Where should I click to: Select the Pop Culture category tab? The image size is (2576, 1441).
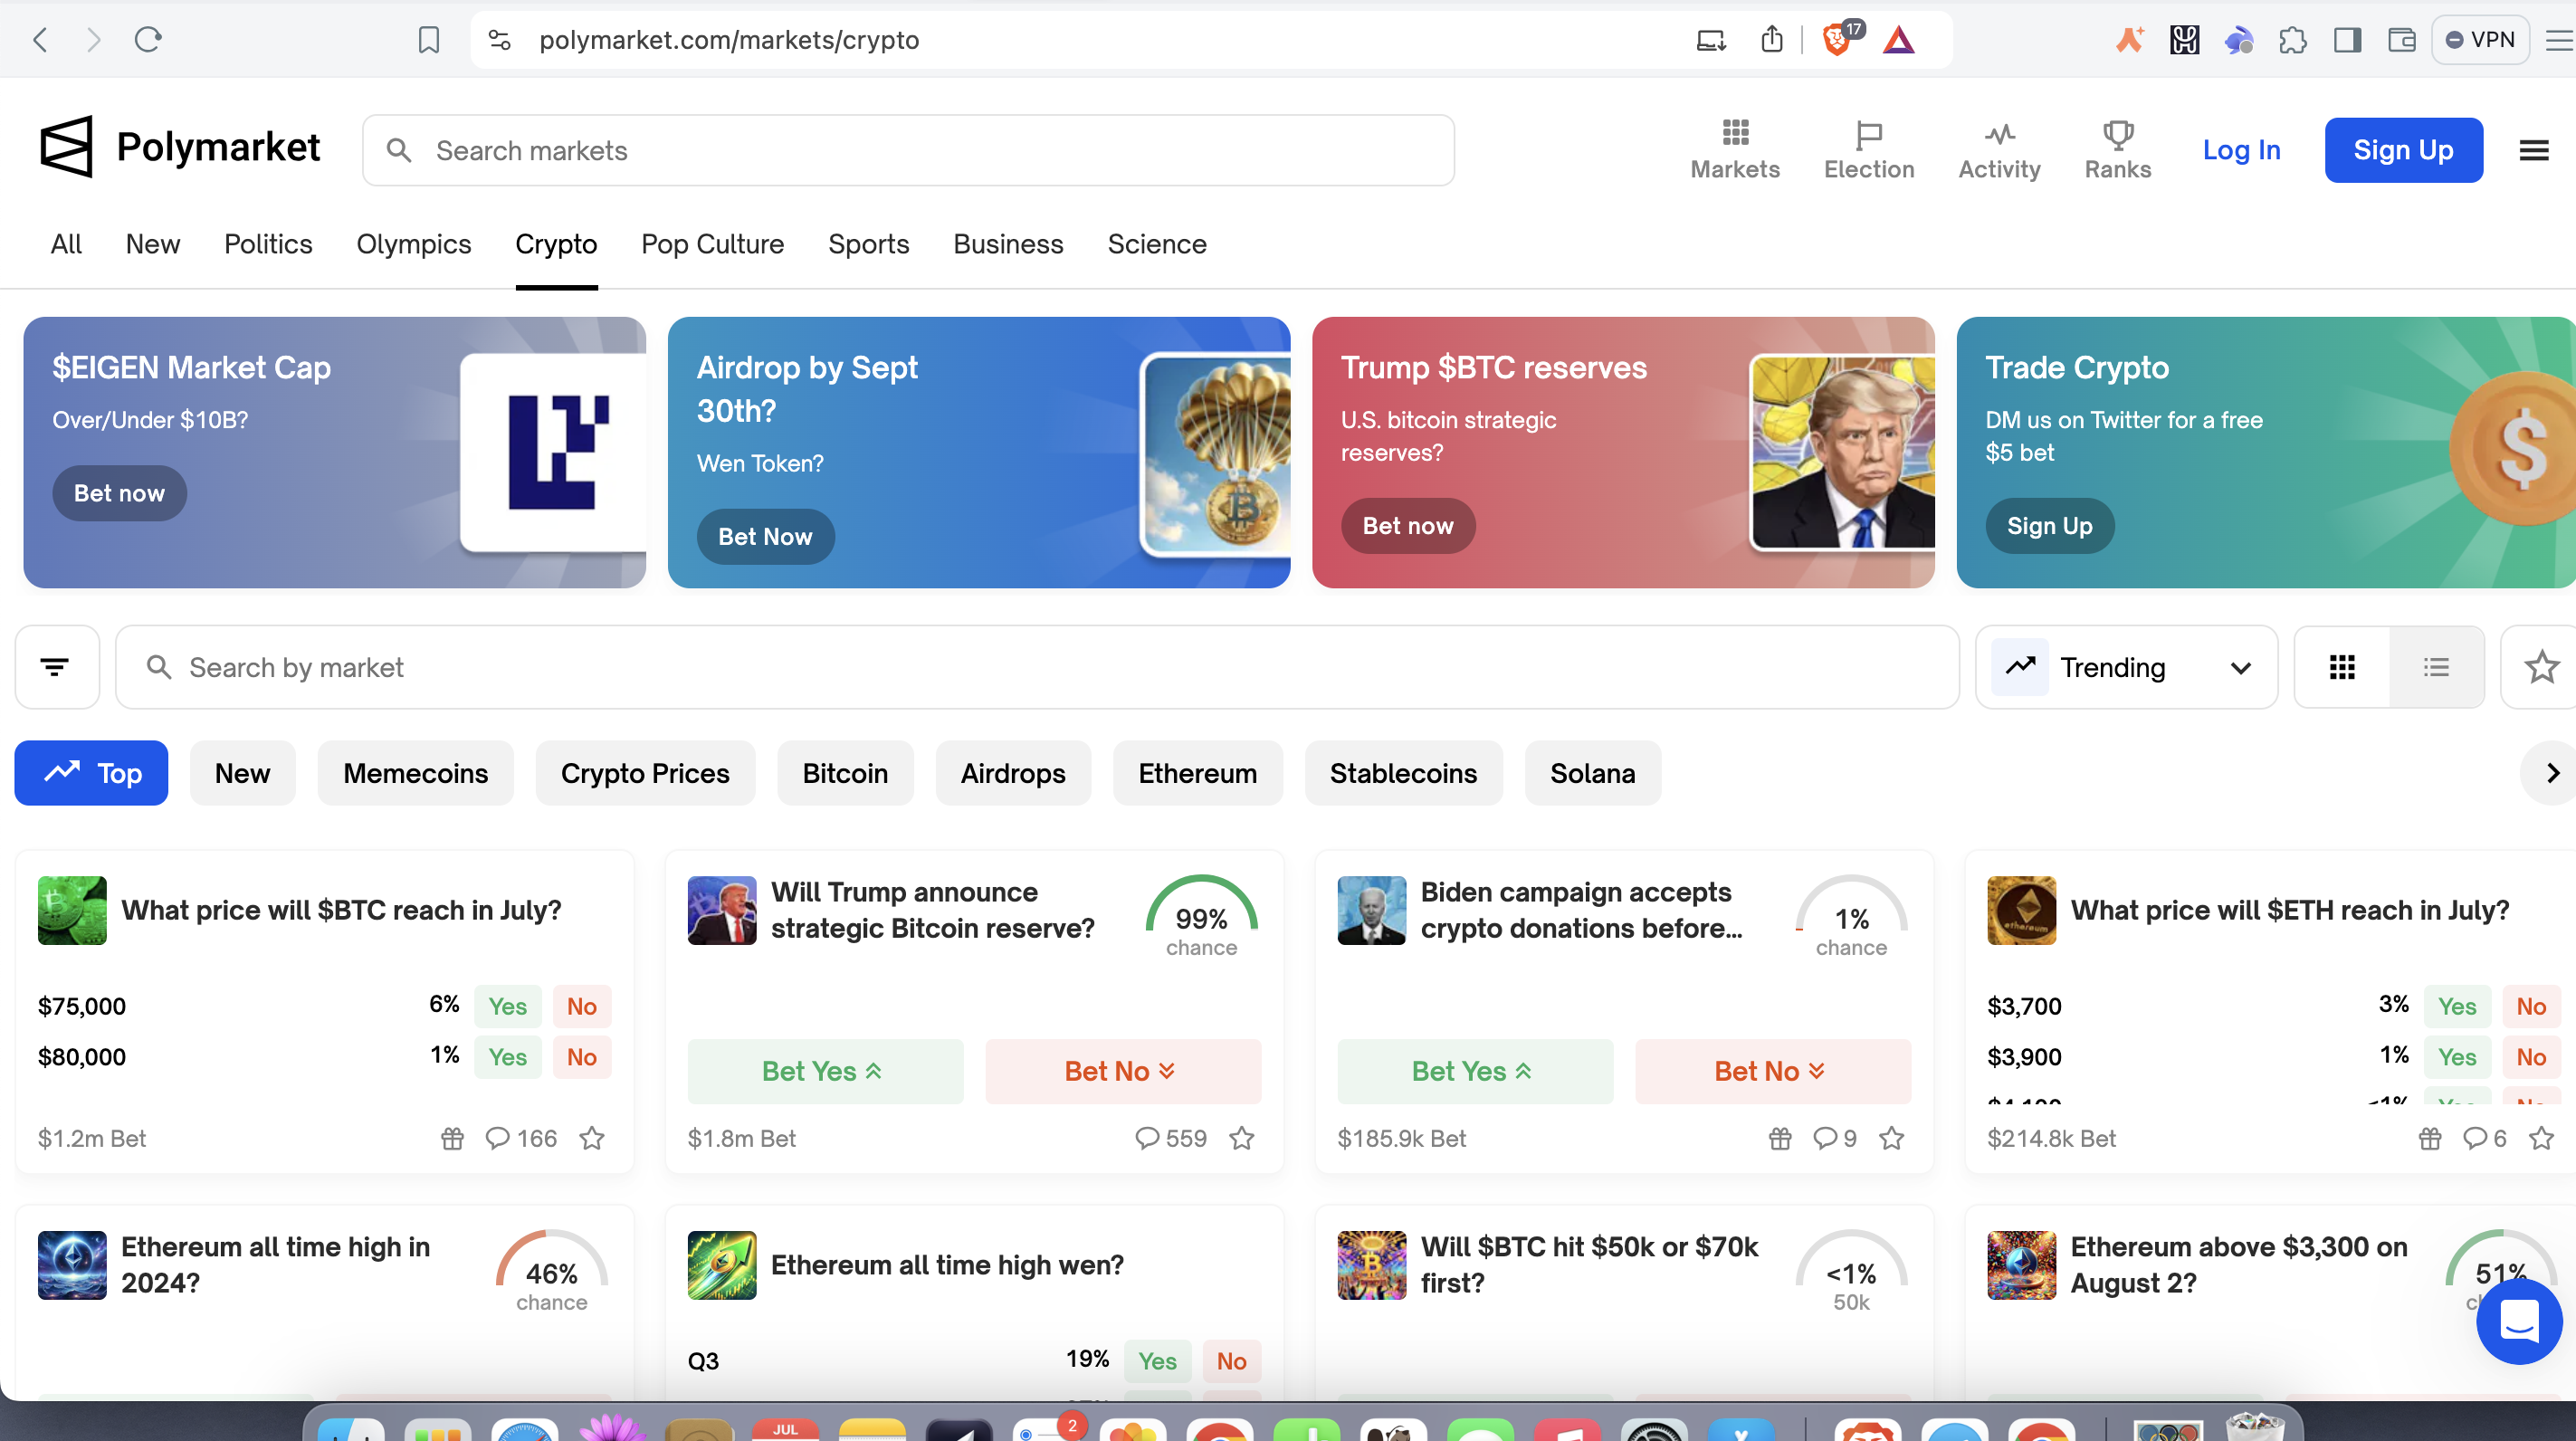tap(712, 244)
